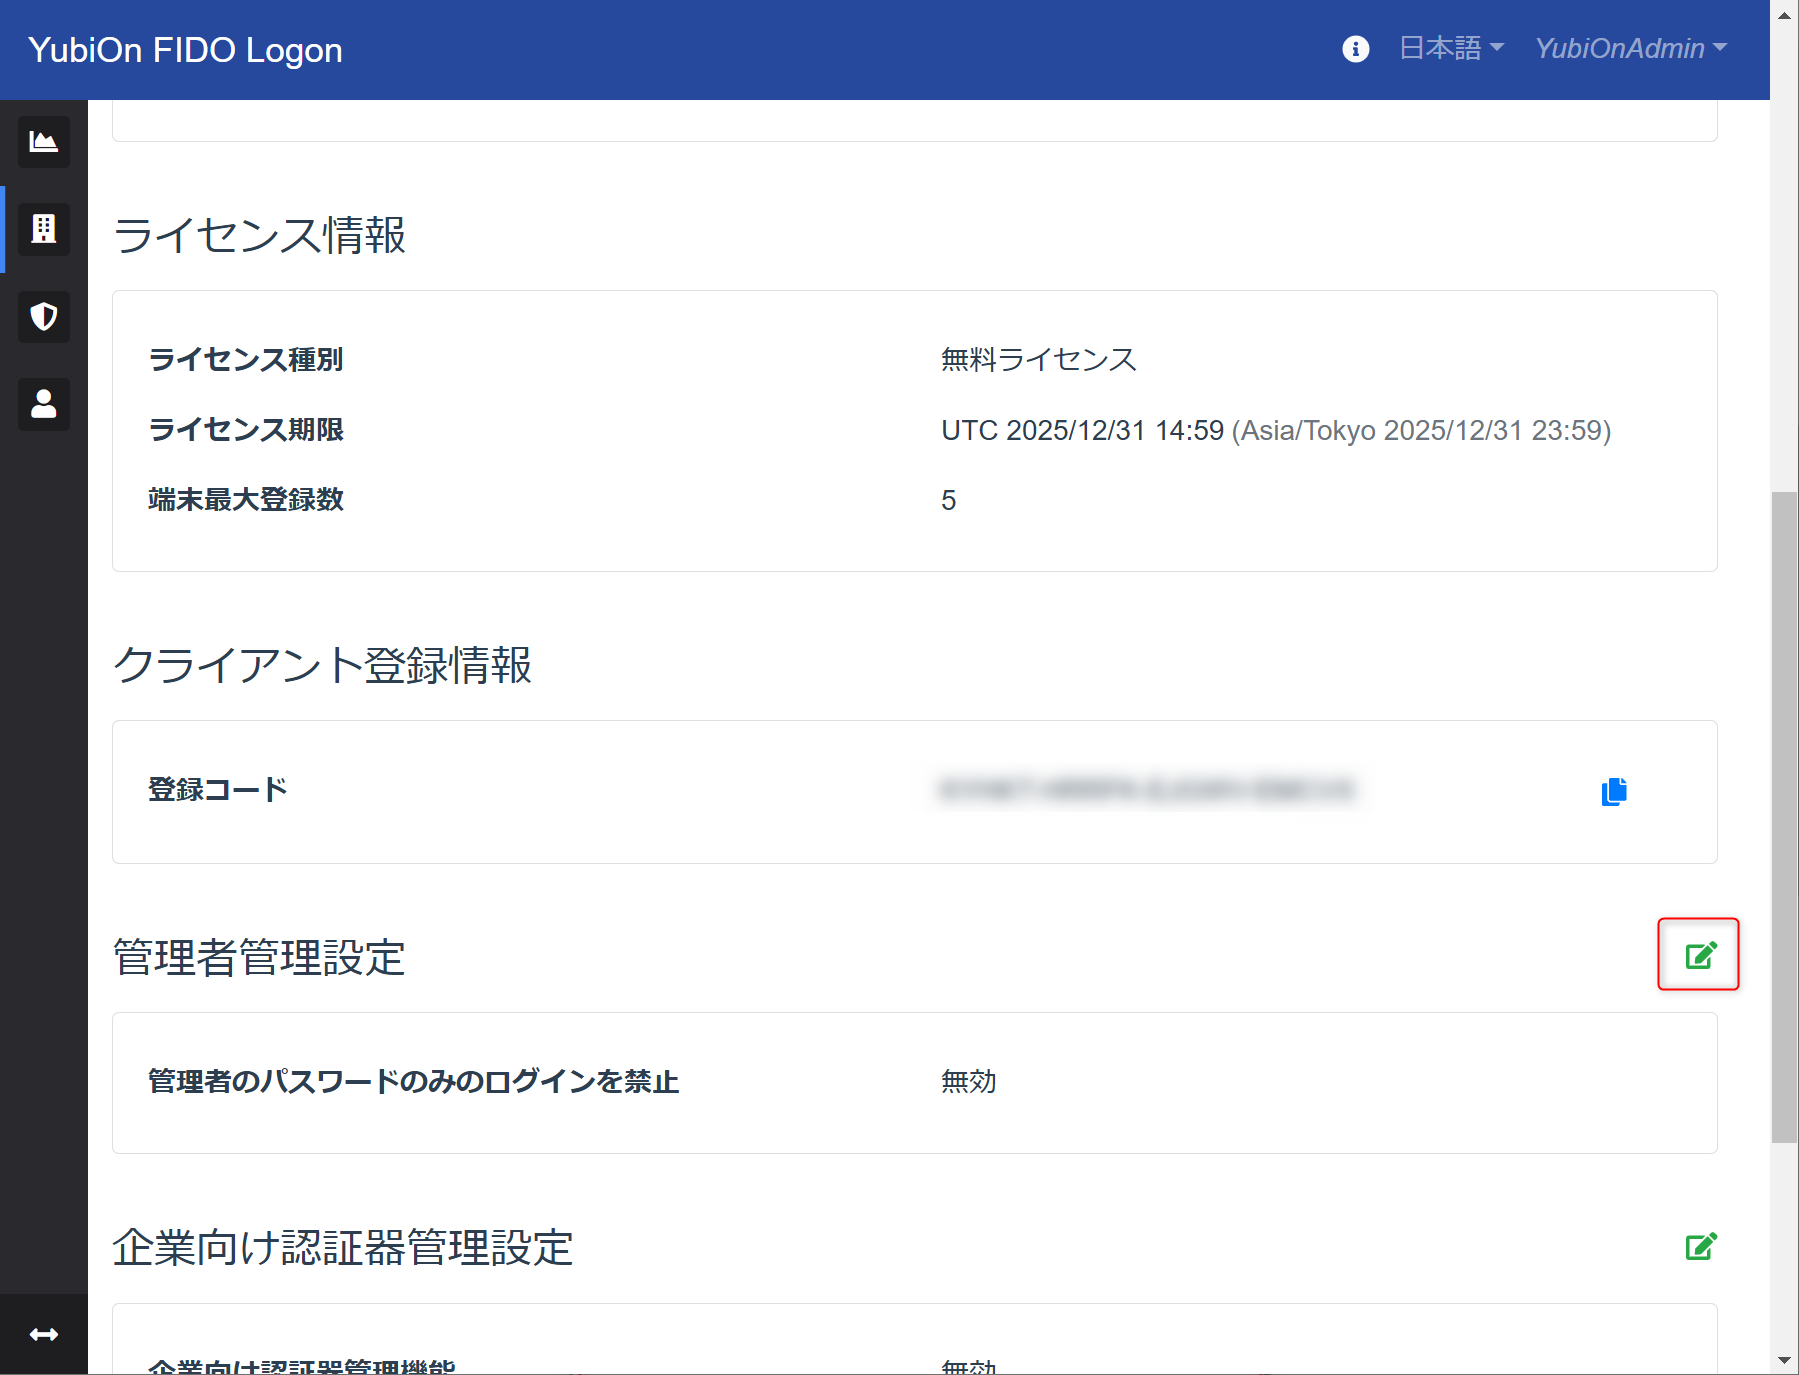This screenshot has width=1799, height=1375.
Task: Toggle sidebar width with the arrows icon
Action: pyautogui.click(x=44, y=1334)
